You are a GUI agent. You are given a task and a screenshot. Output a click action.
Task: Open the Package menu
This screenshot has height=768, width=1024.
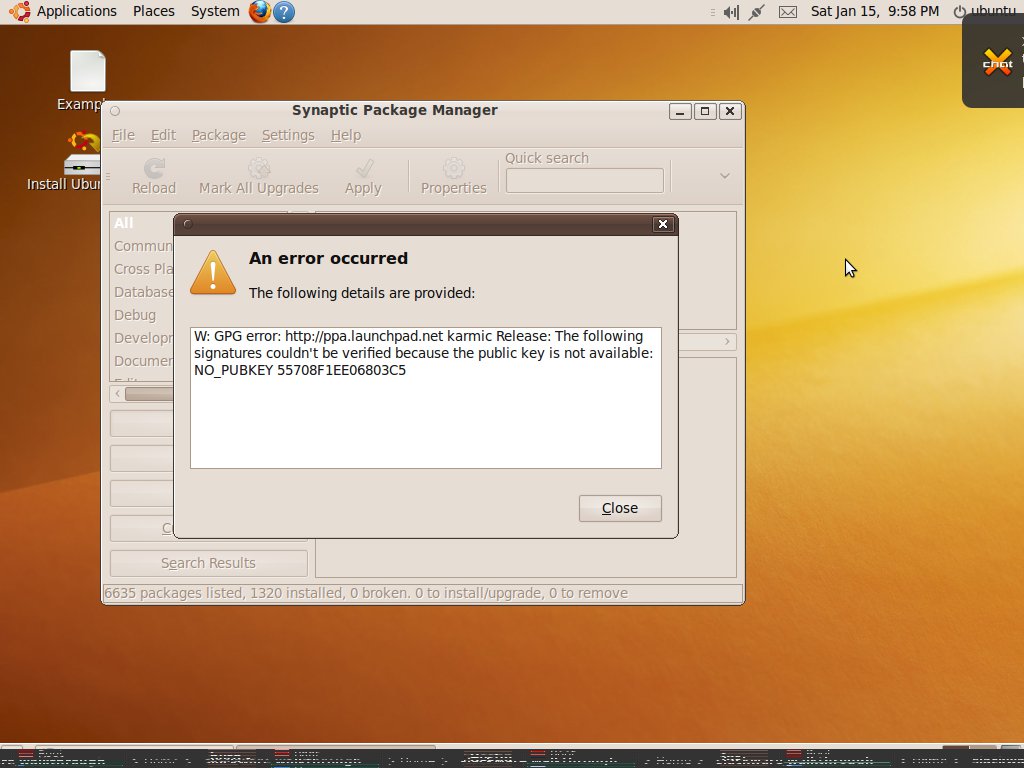[219, 135]
